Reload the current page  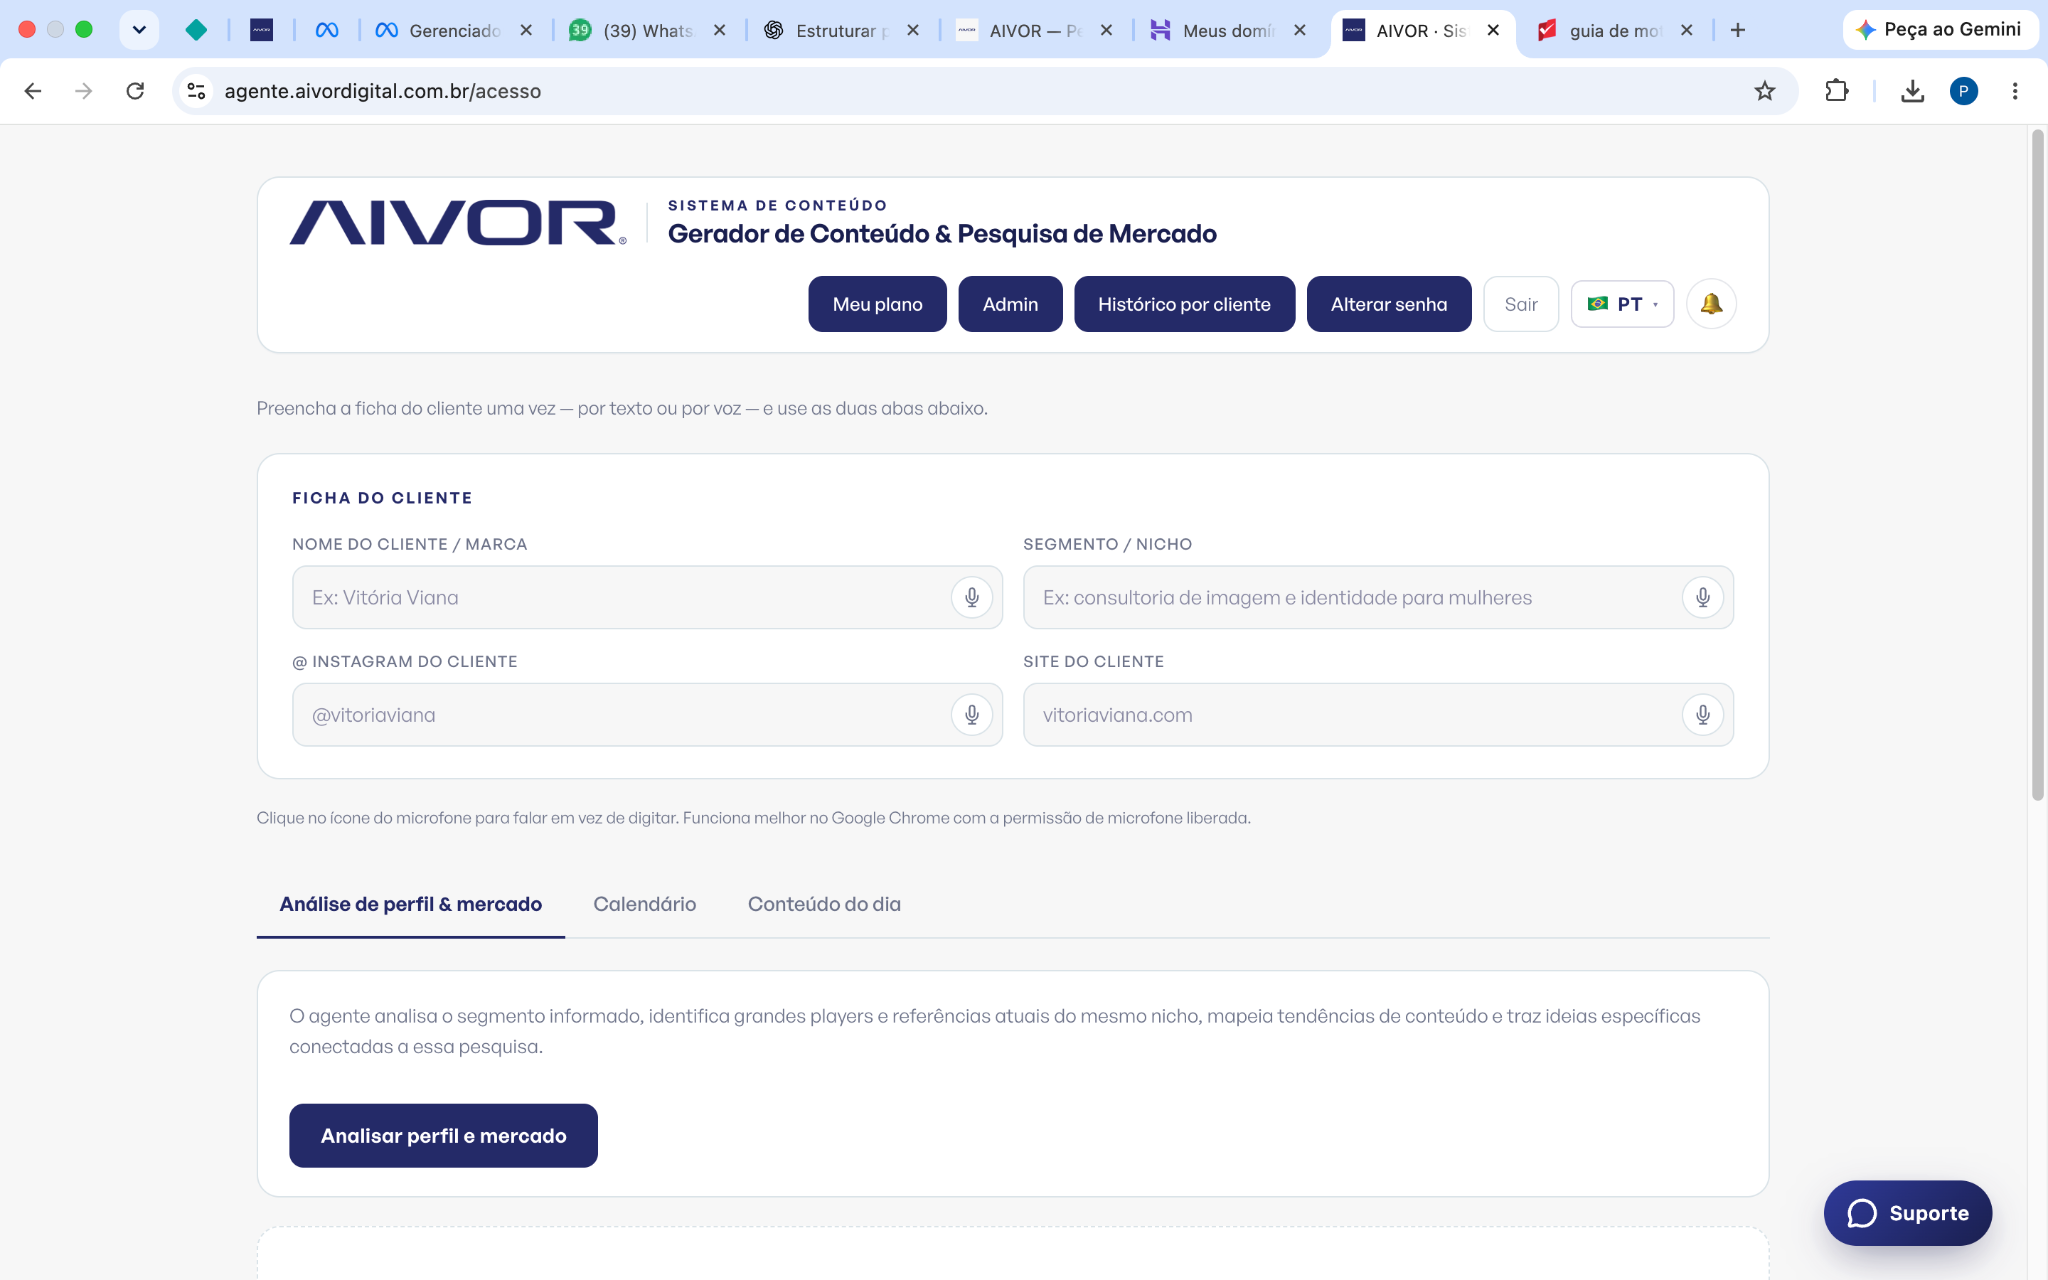click(x=135, y=91)
